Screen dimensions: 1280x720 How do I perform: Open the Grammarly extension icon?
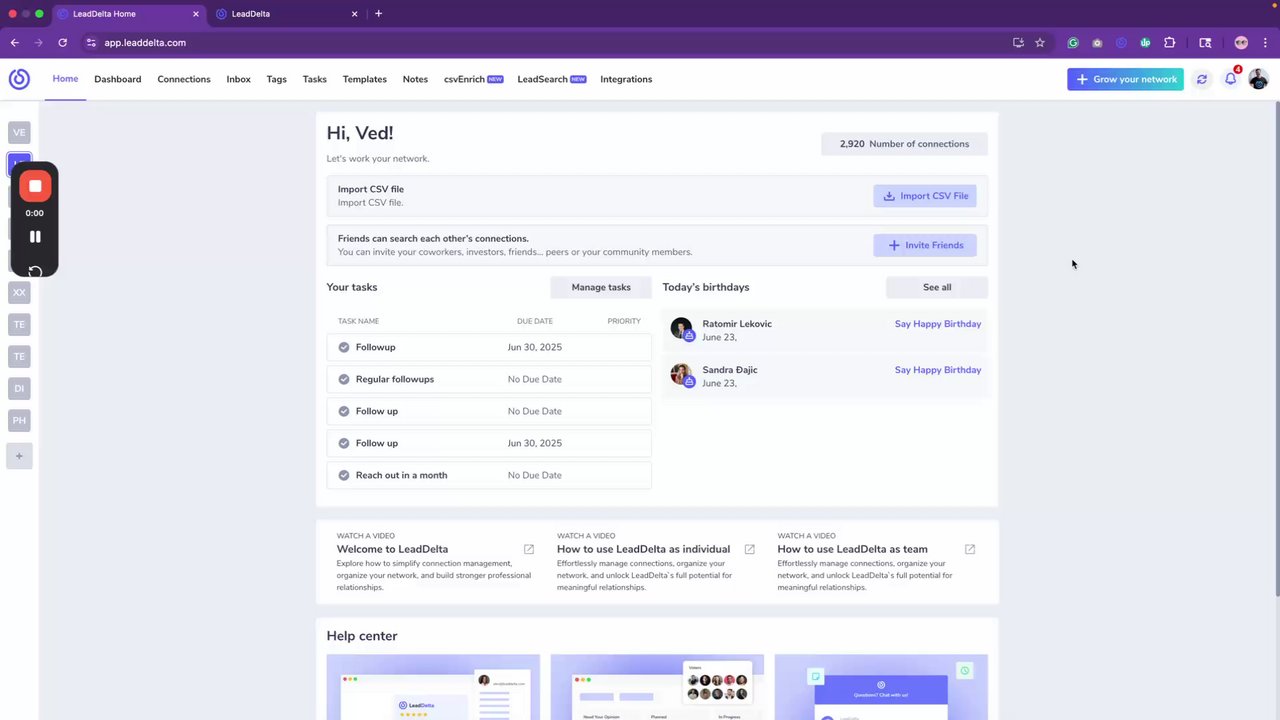coord(1073,43)
